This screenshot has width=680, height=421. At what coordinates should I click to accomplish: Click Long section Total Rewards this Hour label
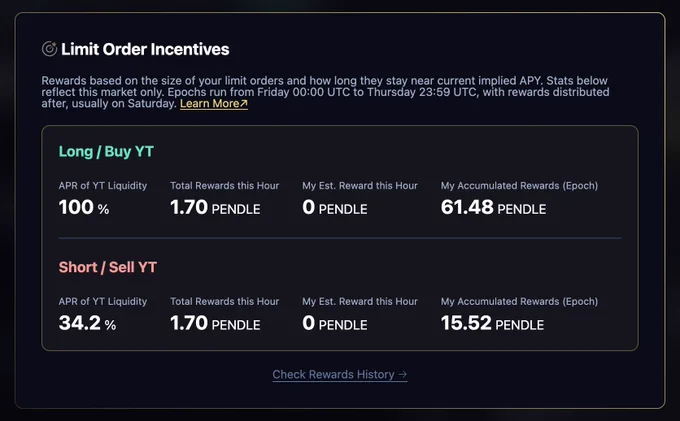coord(225,186)
